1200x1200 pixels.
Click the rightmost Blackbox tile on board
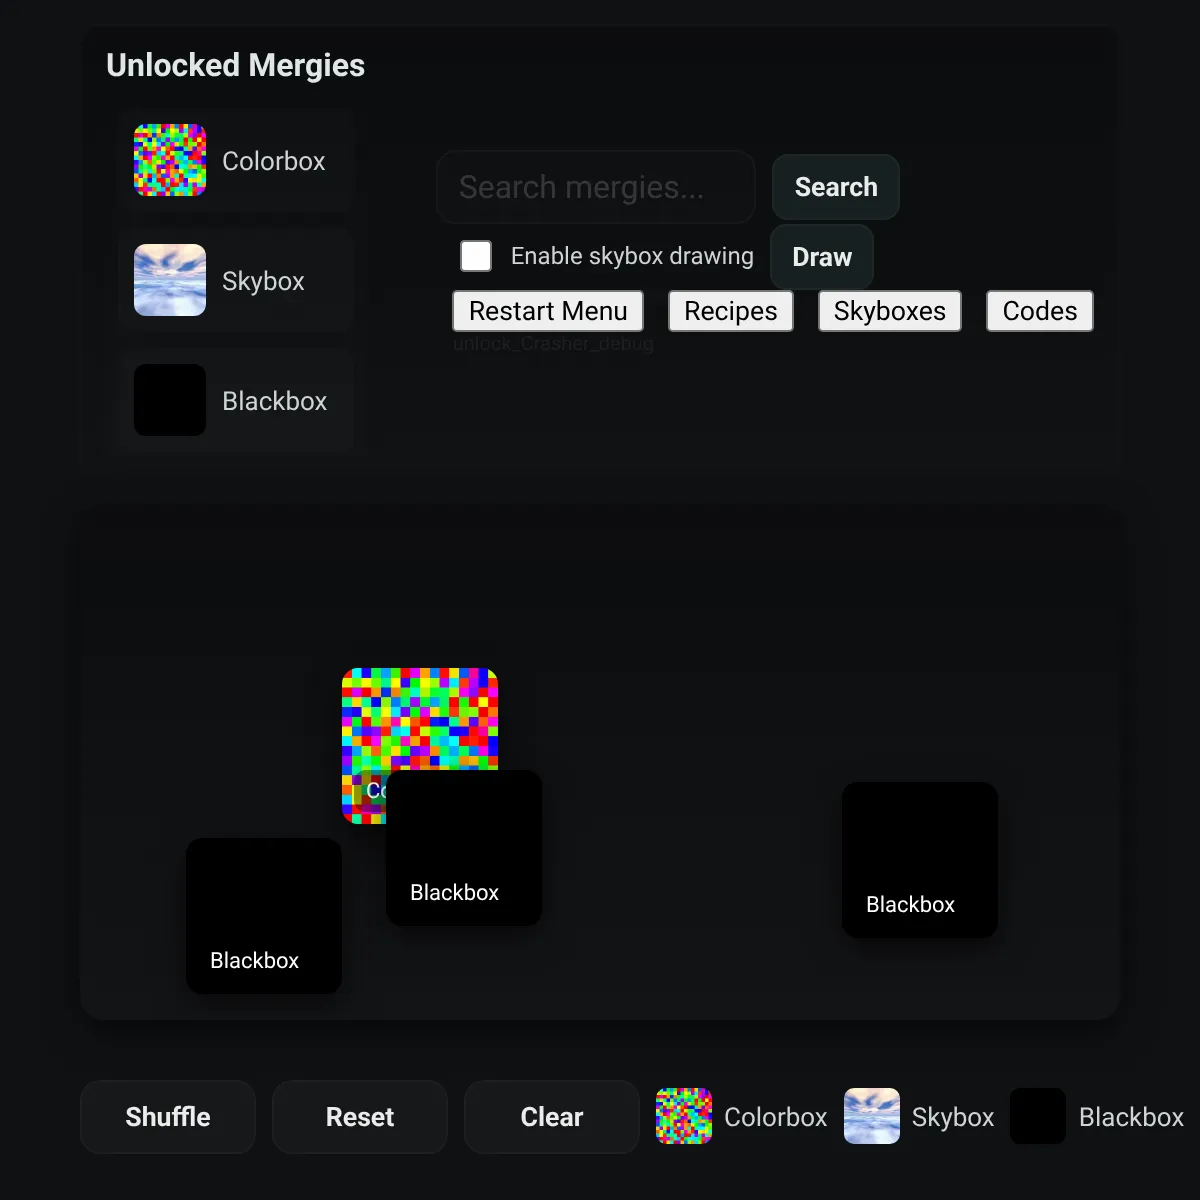(x=920, y=860)
